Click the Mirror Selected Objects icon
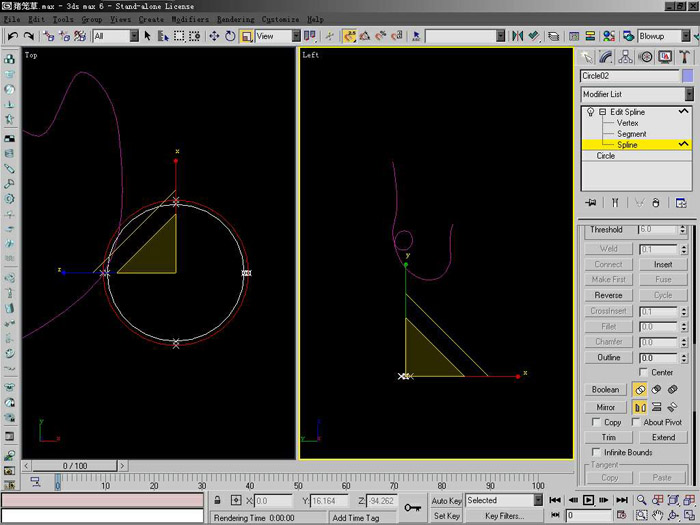Image resolution: width=700 pixels, height=525 pixels. (x=517, y=36)
